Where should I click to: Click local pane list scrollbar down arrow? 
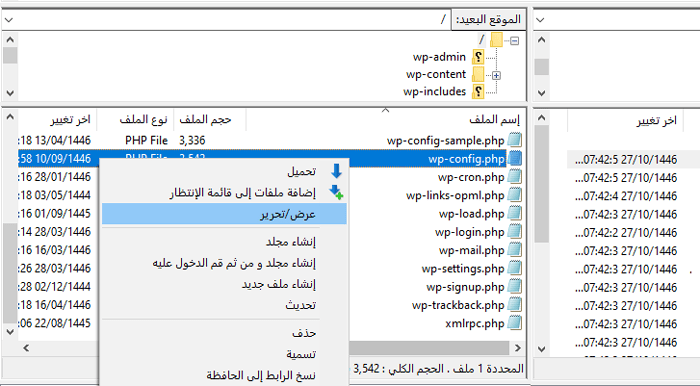pyautogui.click(x=541, y=349)
